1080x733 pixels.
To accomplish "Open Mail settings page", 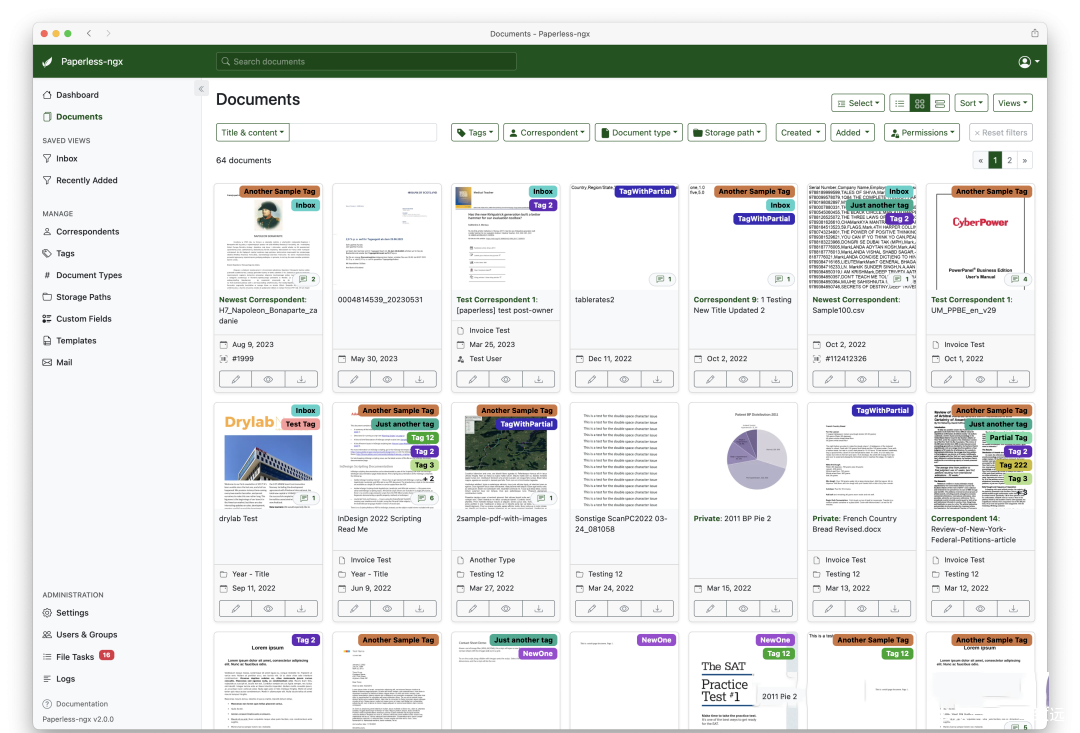I will click(57, 362).
